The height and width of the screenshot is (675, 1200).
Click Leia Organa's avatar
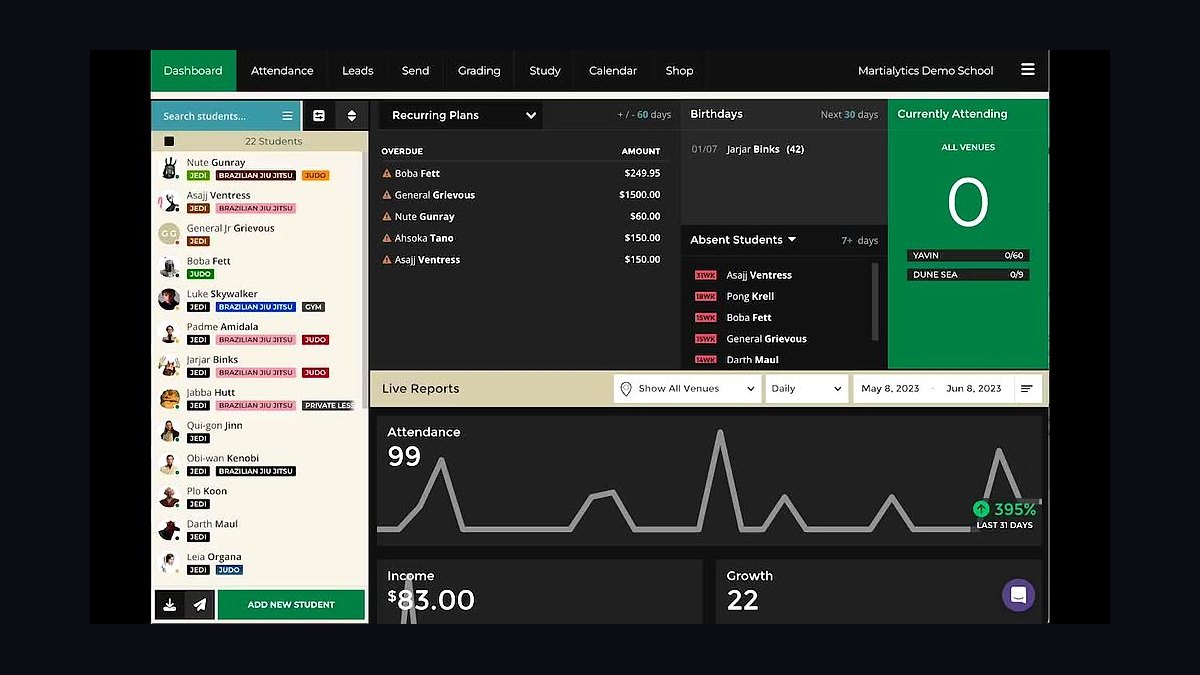pos(169,562)
